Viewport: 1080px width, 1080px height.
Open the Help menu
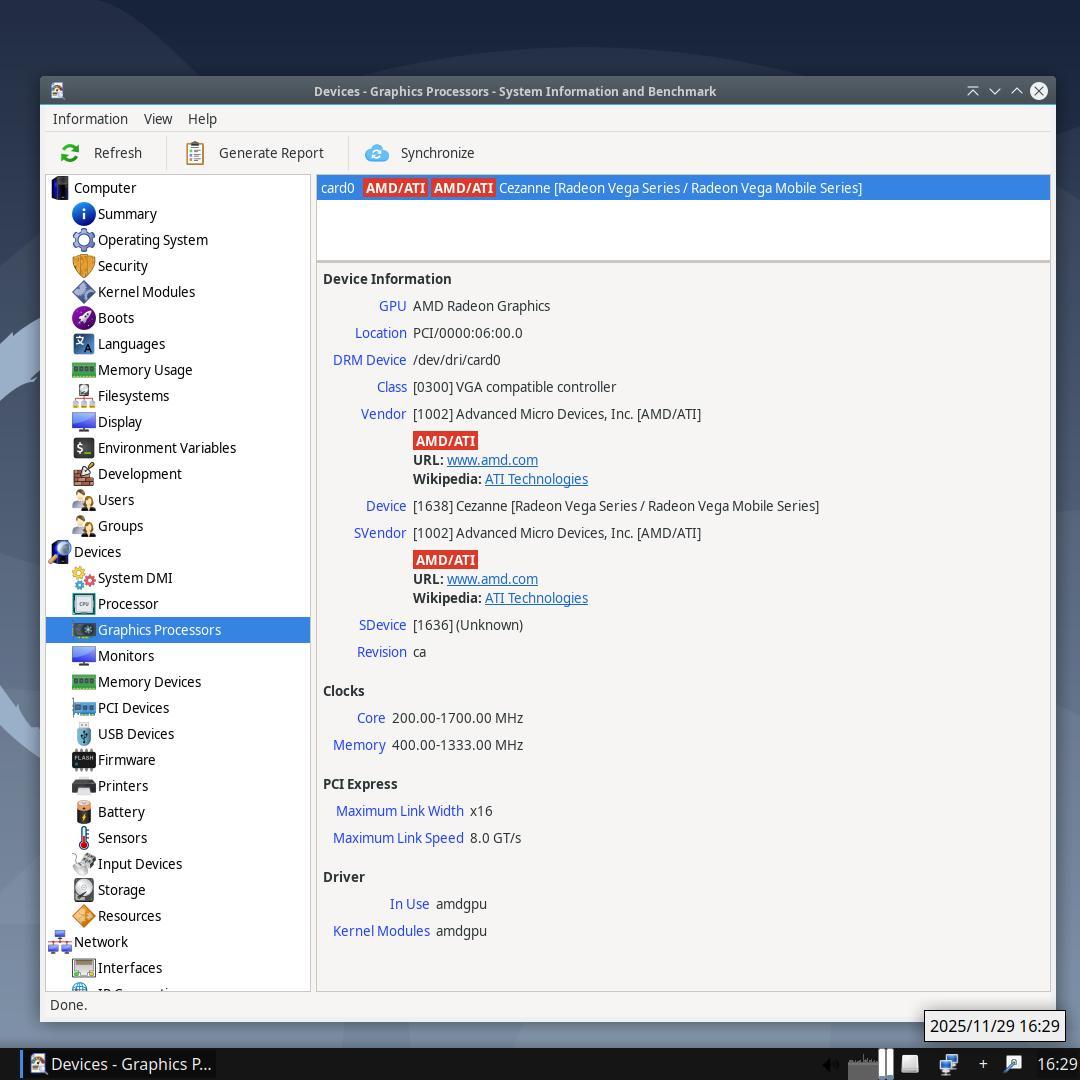(x=202, y=119)
